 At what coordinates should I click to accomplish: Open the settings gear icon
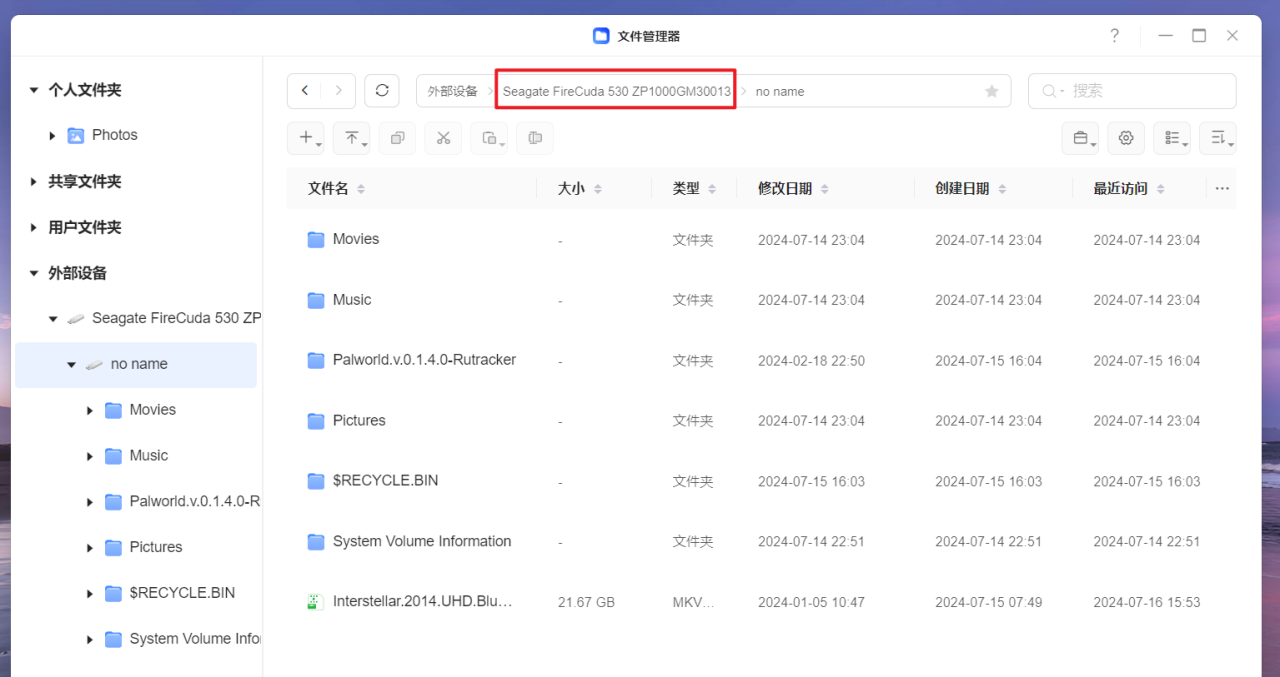1126,138
